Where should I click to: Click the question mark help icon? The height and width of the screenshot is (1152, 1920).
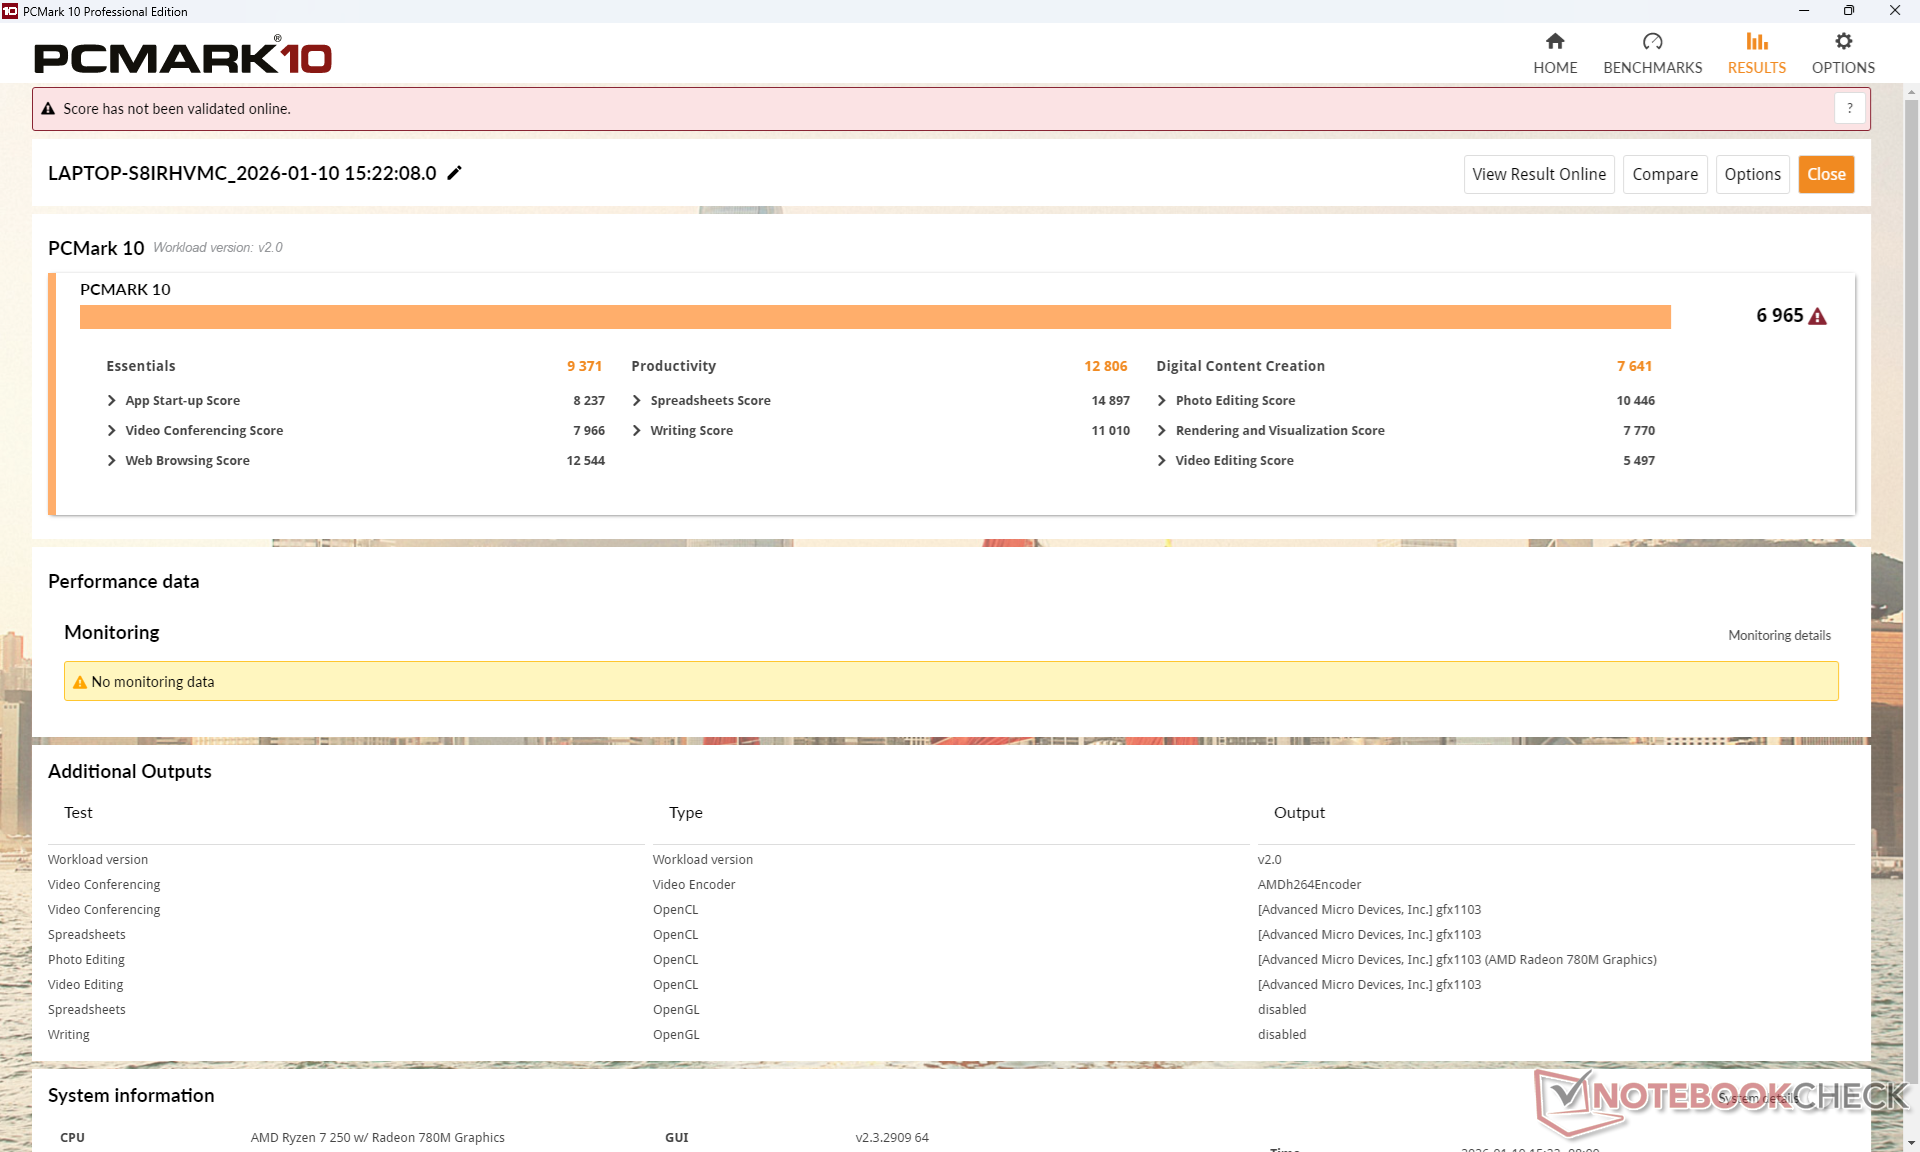[x=1850, y=108]
